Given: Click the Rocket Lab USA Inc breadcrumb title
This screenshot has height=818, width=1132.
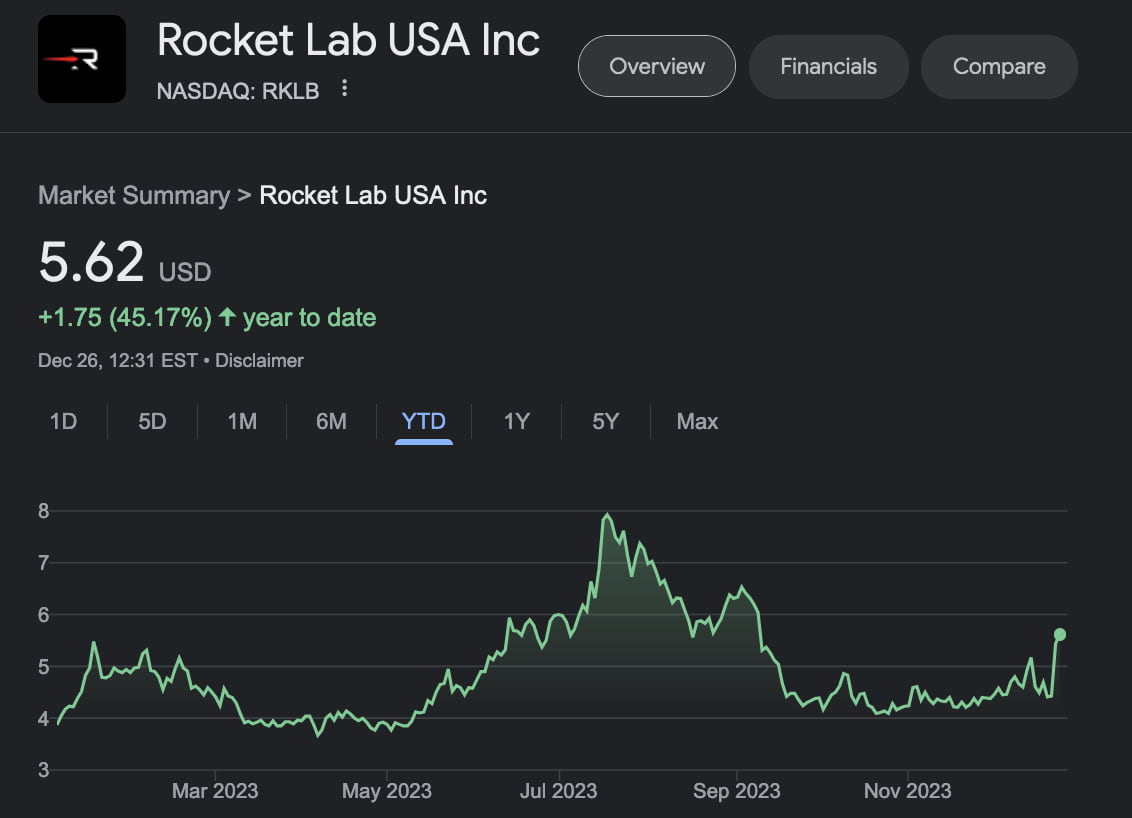Looking at the screenshot, I should [372, 195].
